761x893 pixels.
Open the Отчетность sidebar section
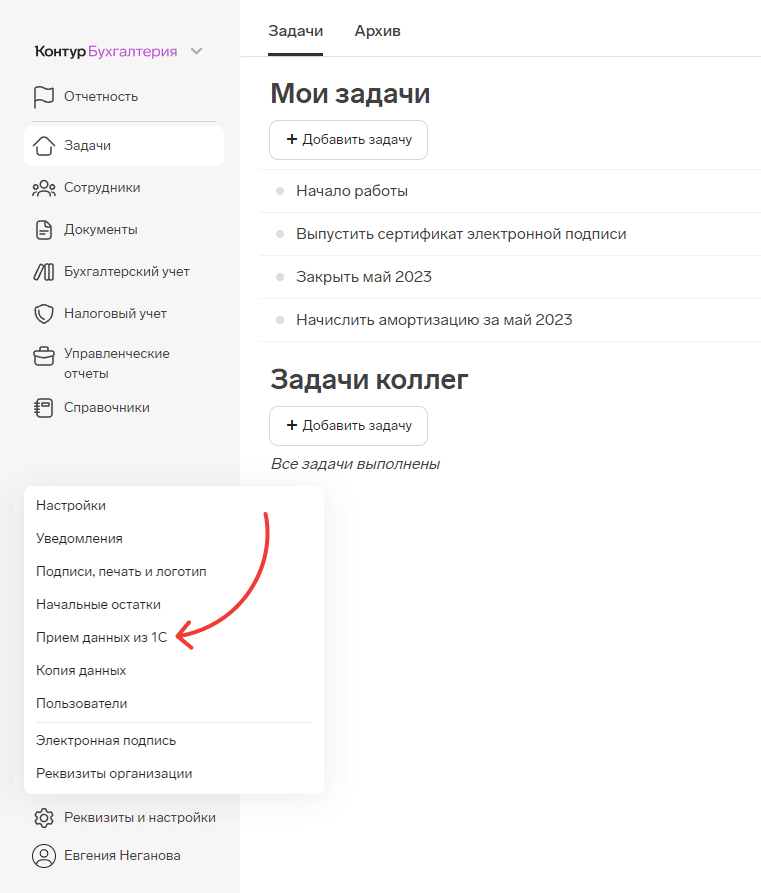101,97
